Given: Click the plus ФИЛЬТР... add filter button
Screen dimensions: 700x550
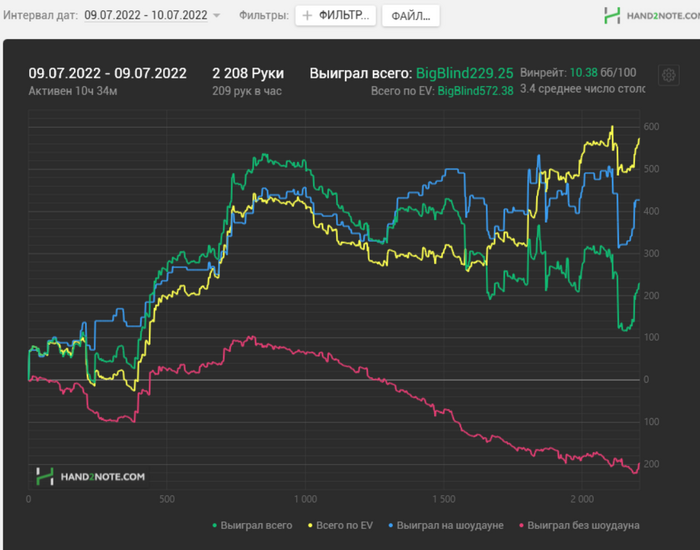Looking at the screenshot, I should (x=335, y=16).
